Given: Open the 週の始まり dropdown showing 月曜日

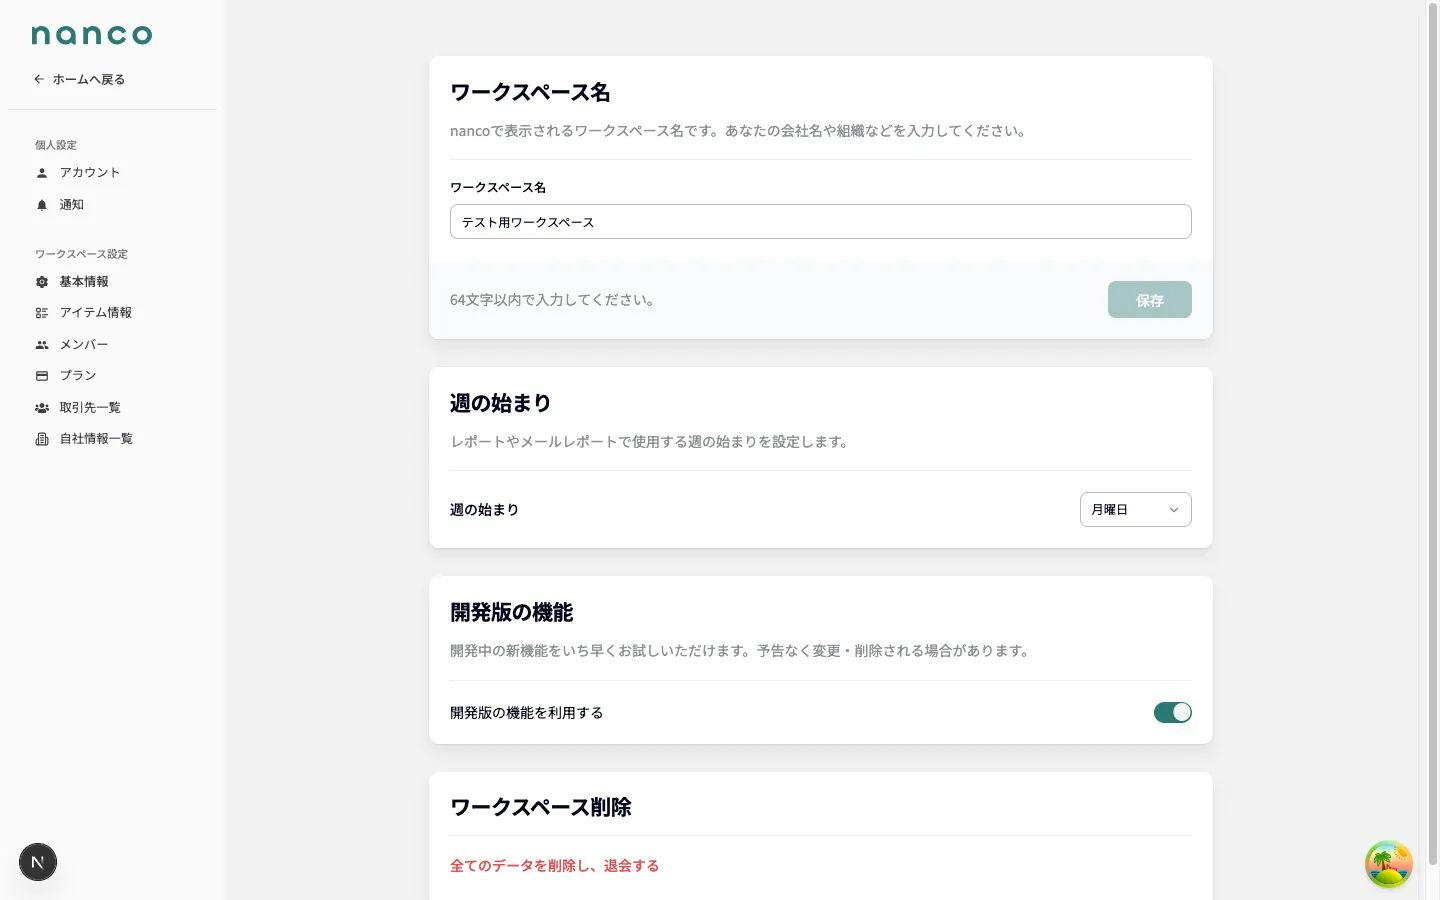Looking at the screenshot, I should (x=1135, y=510).
